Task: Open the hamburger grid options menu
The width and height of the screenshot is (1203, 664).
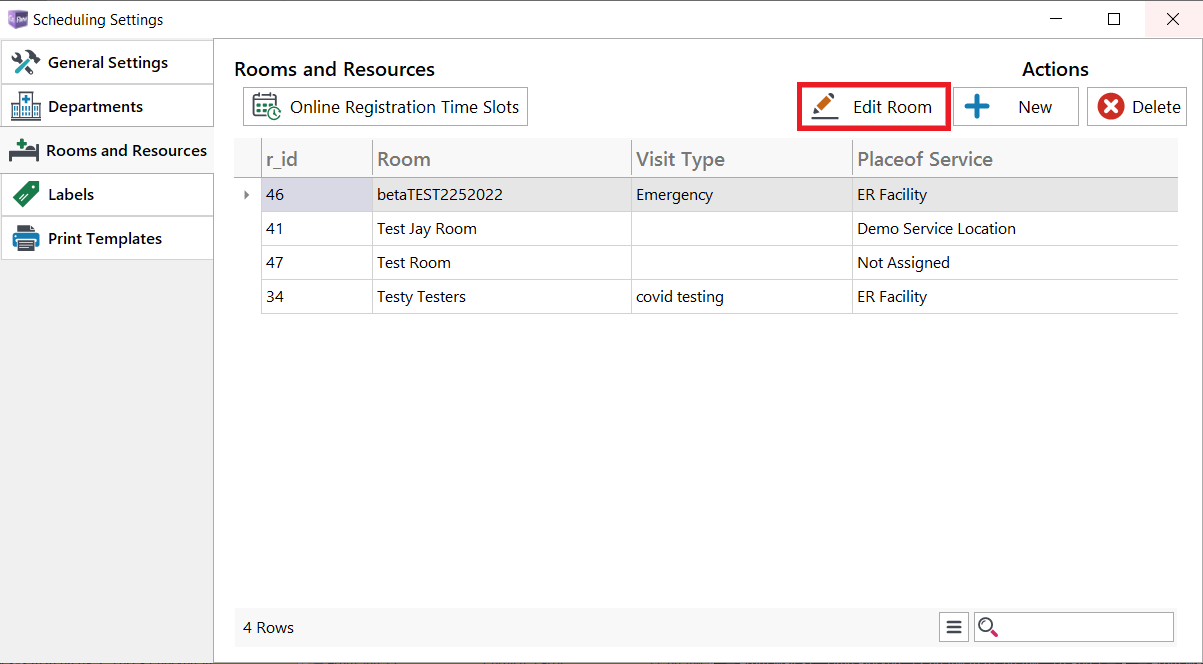Action: (x=953, y=626)
